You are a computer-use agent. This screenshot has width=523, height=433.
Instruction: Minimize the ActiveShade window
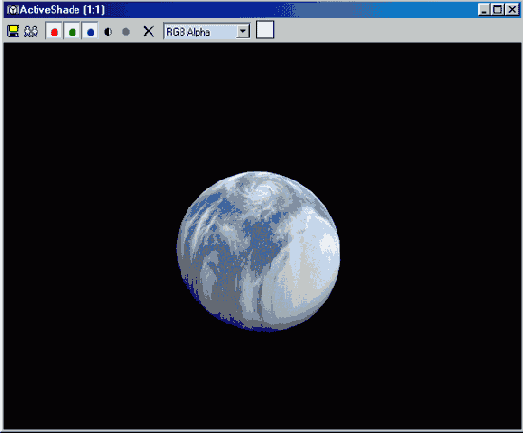[x=484, y=10]
